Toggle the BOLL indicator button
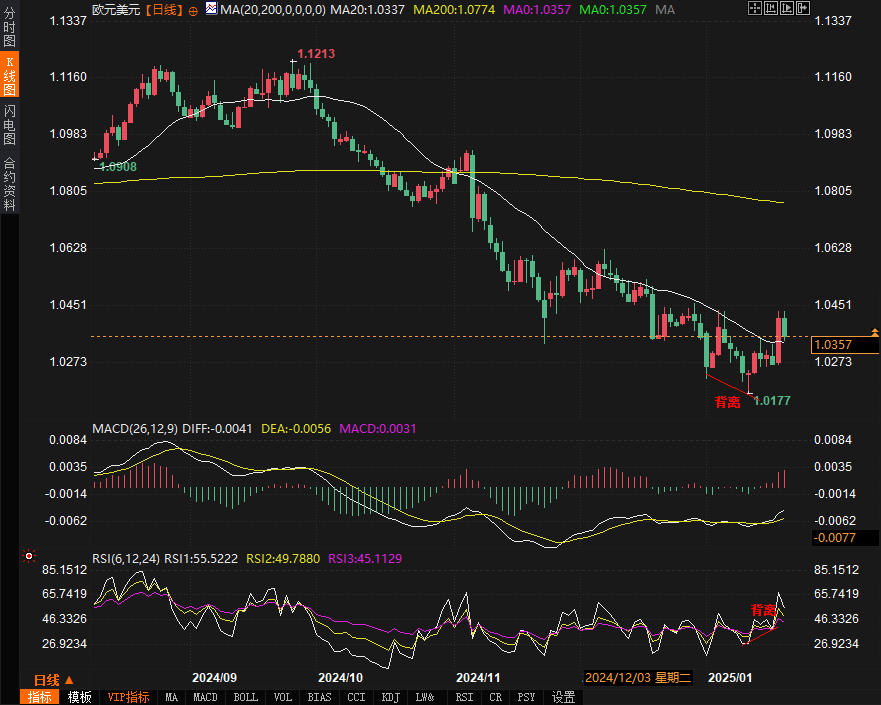The height and width of the screenshot is (705, 881). (x=245, y=697)
